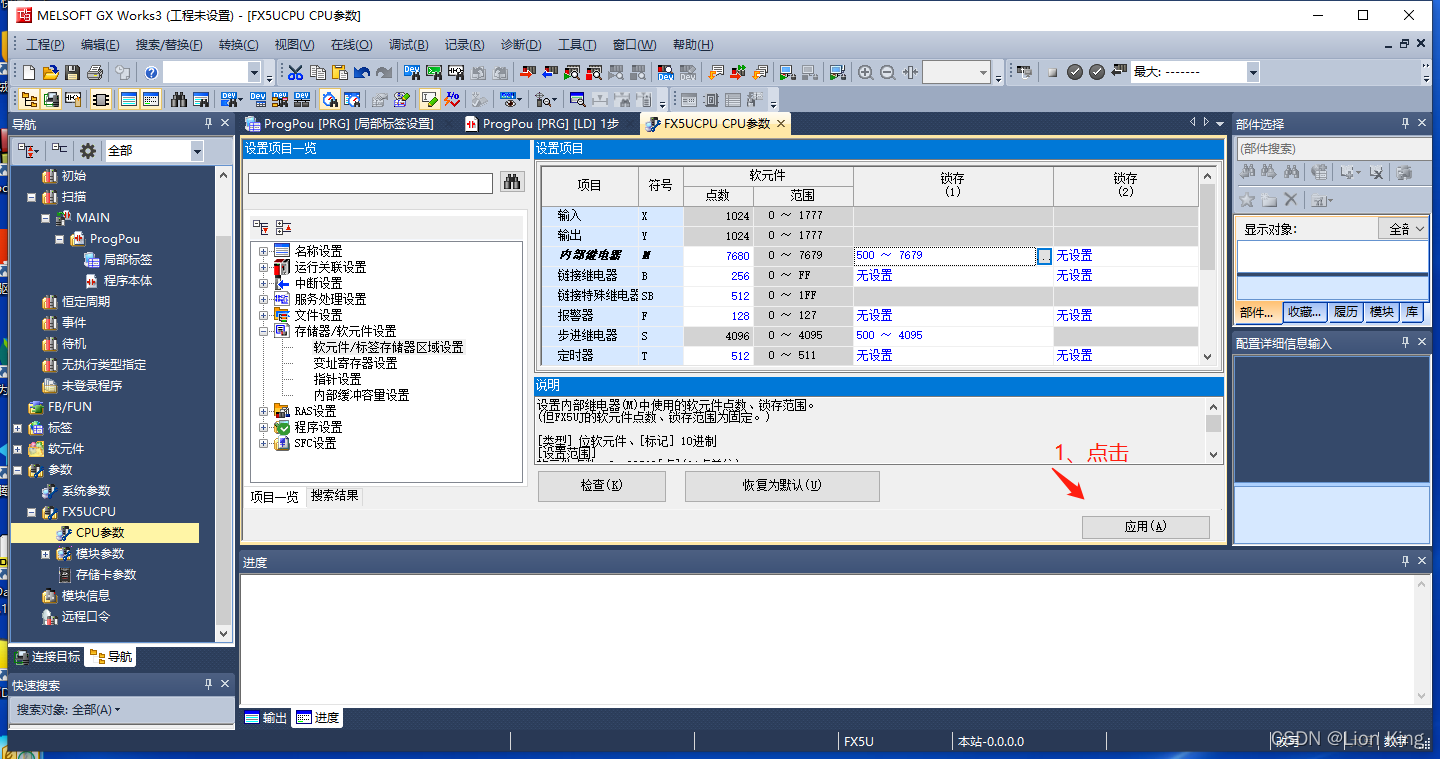Click the Undo arrow icon
The height and width of the screenshot is (759, 1440).
(361, 72)
